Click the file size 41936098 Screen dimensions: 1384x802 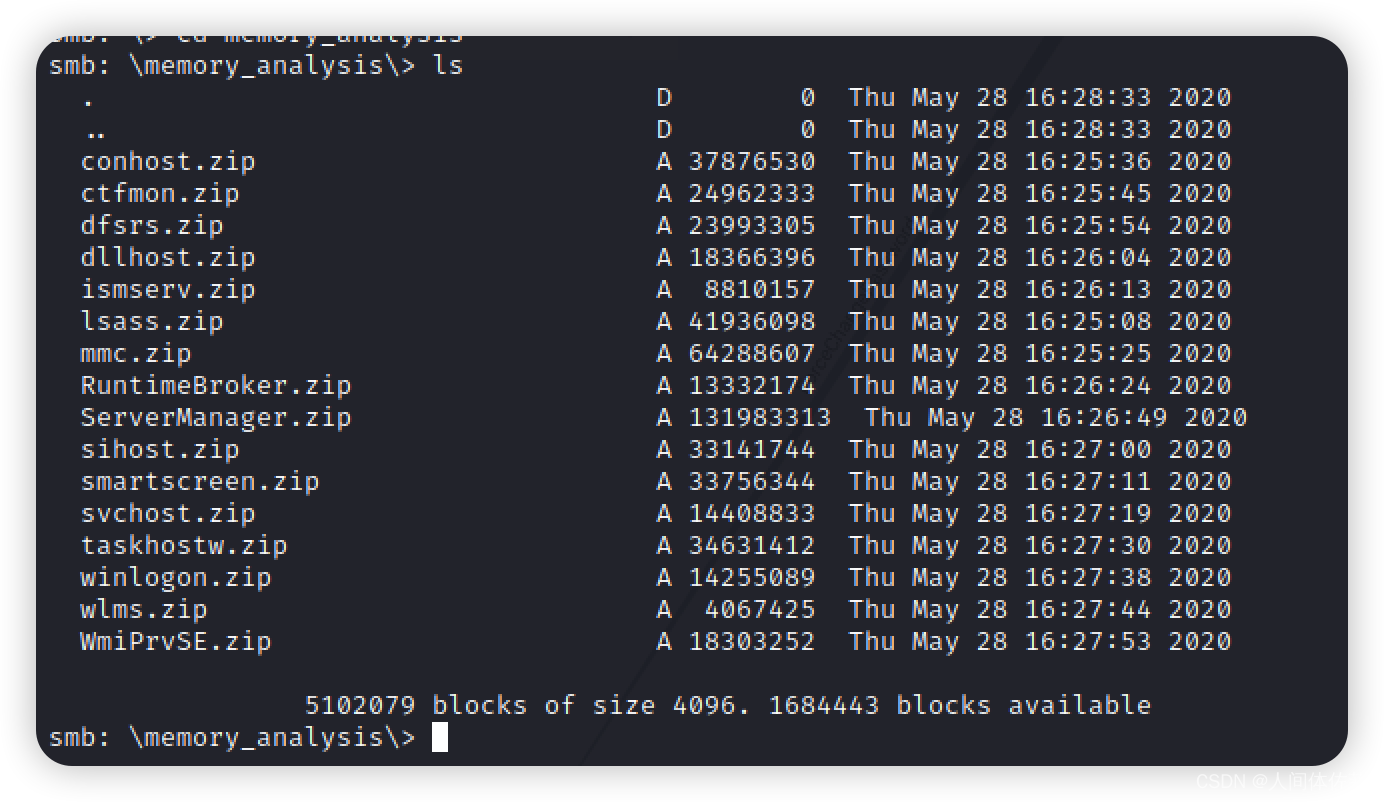[x=752, y=321]
